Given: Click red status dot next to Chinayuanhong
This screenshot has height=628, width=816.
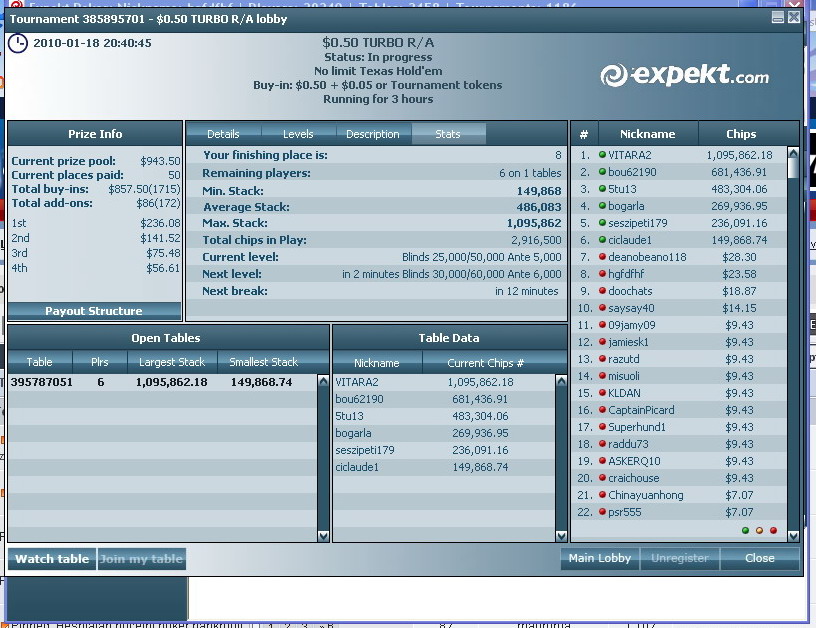Looking at the screenshot, I should pos(602,495).
